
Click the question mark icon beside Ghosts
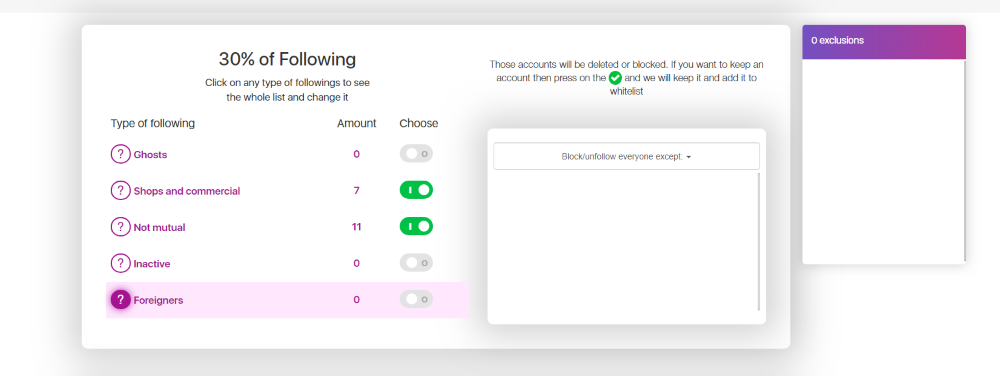click(x=120, y=154)
